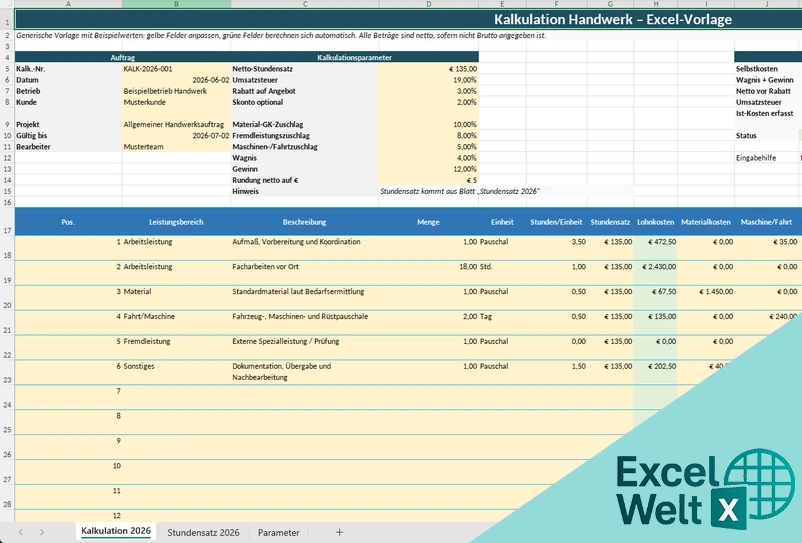Select the Facharbeiten vor Ort cell
The width and height of the screenshot is (802, 543).
(x=305, y=273)
